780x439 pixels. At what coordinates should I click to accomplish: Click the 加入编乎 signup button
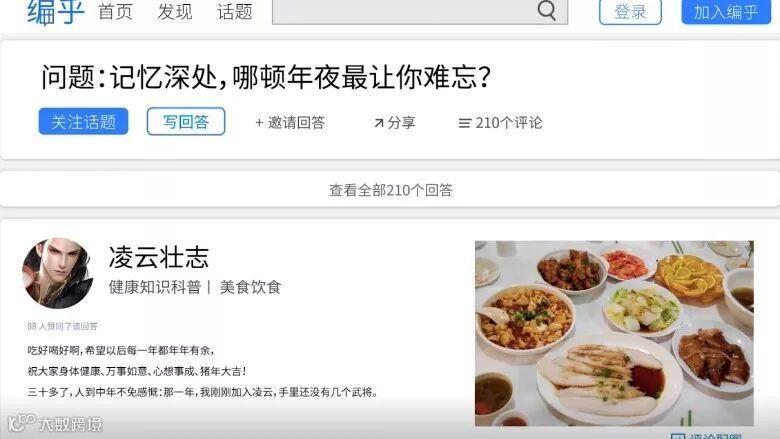726,12
